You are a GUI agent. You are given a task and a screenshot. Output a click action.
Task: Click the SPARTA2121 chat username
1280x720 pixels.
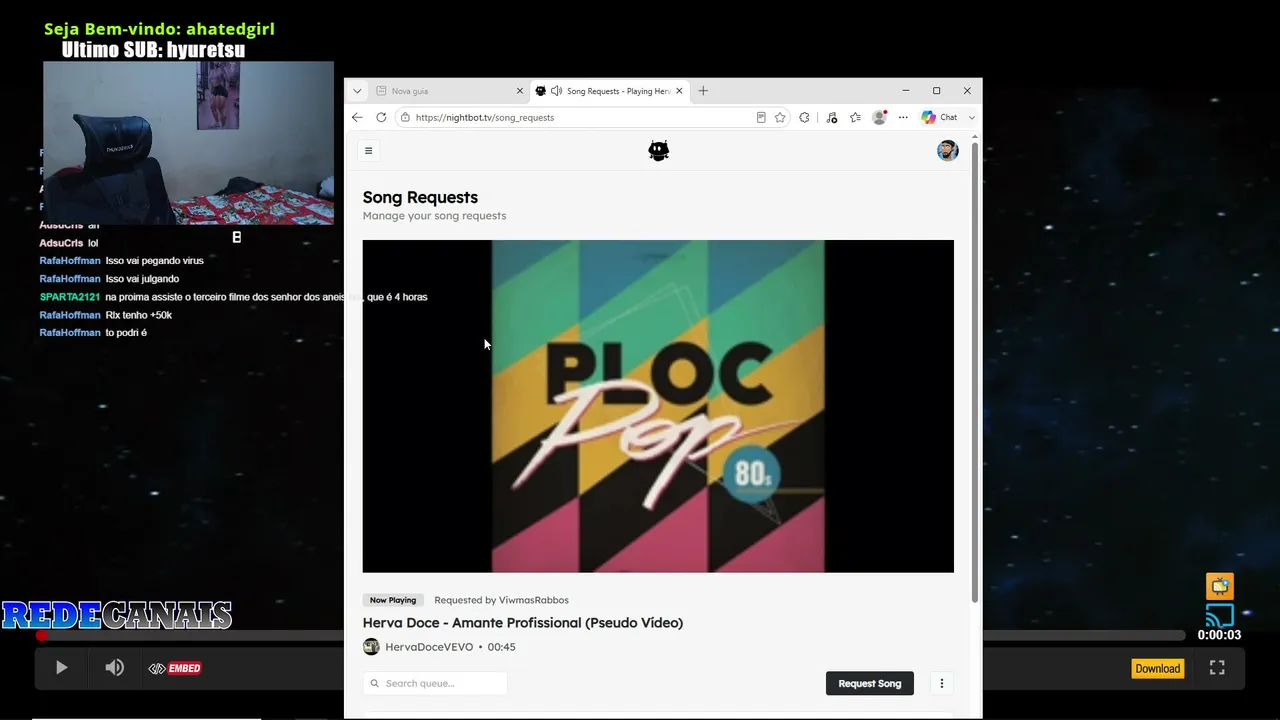click(x=70, y=297)
